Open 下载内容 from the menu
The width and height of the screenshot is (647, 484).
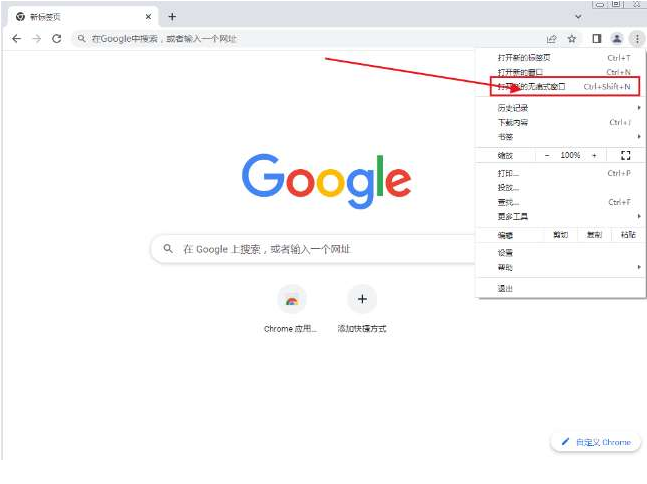560,123
